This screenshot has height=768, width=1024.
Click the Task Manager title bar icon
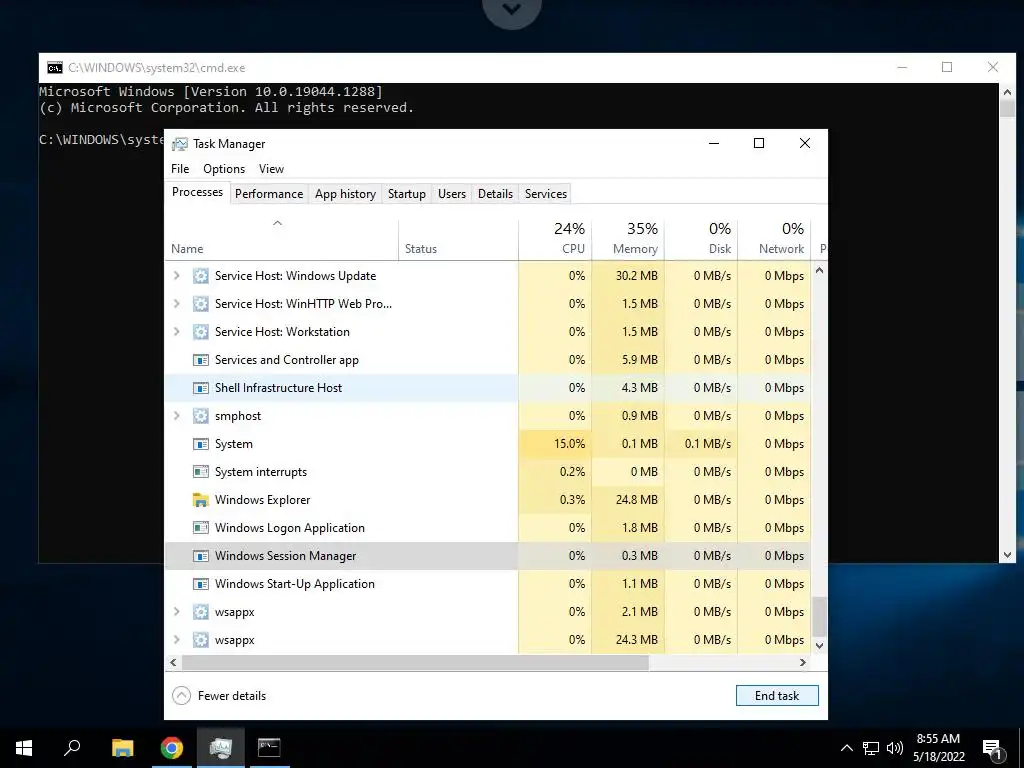[x=180, y=144]
